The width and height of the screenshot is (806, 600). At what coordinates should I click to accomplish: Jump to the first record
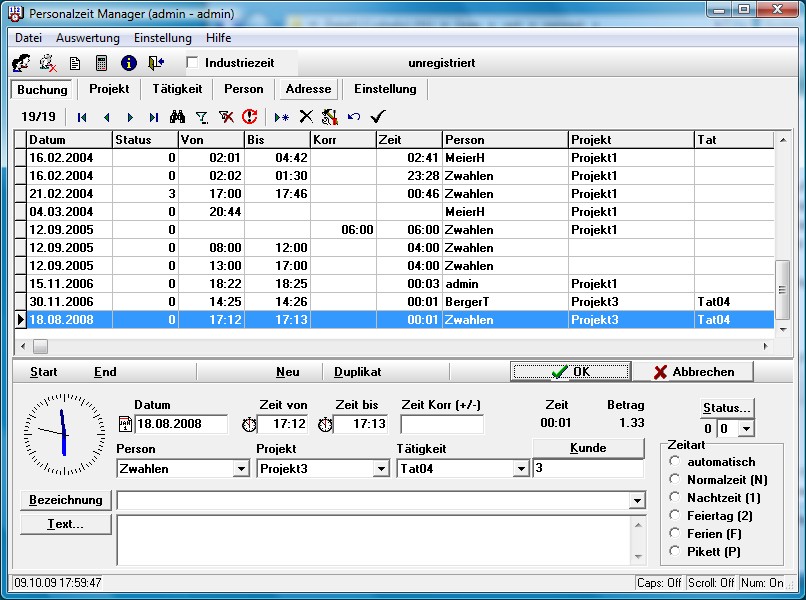click(82, 117)
